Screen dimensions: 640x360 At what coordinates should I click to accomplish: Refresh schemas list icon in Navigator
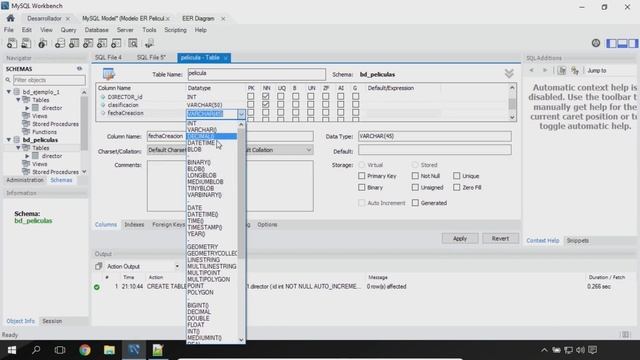(80, 69)
